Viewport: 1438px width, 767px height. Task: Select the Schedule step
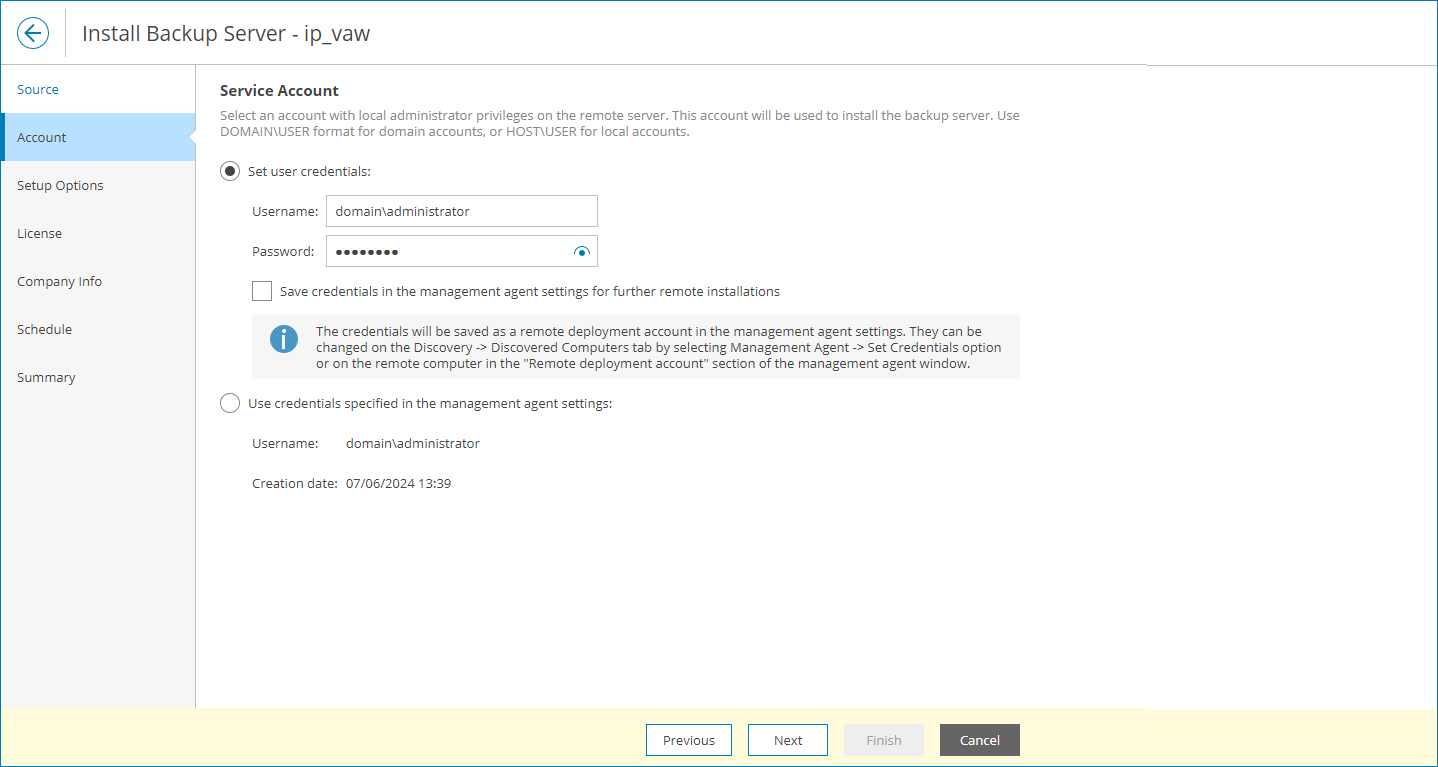(44, 328)
